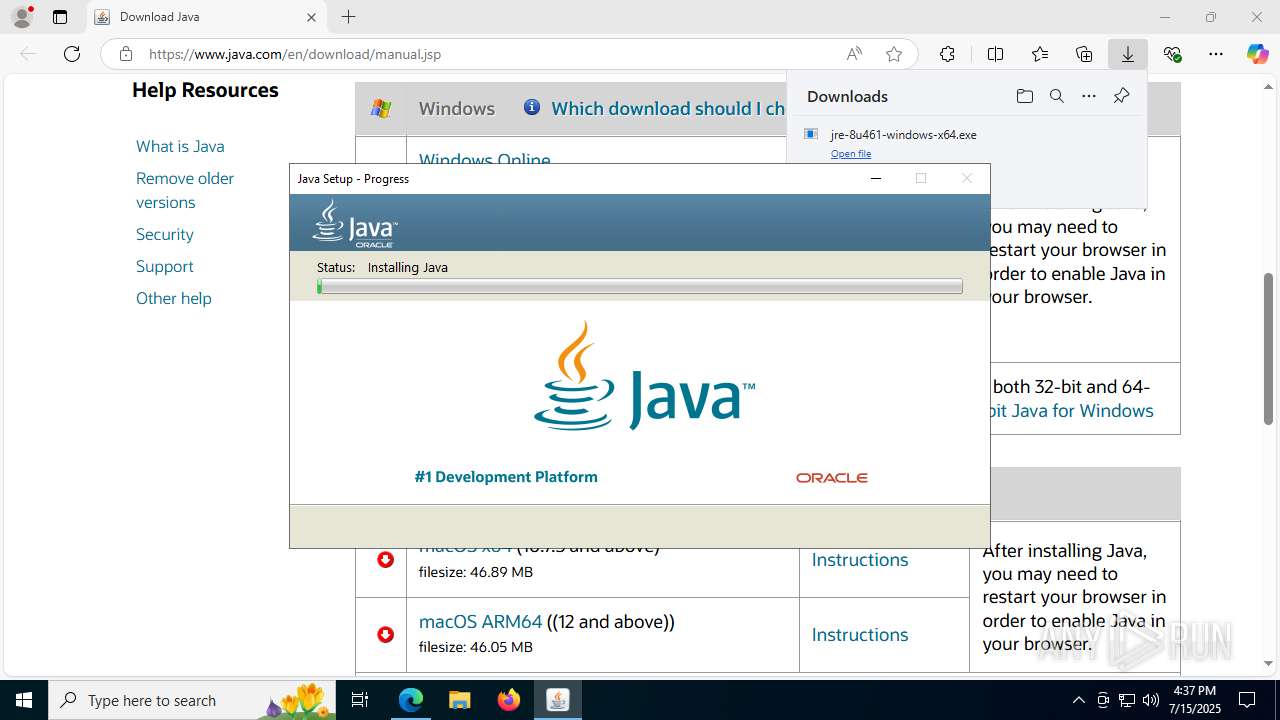View site information lock icon
This screenshot has height=720, width=1280.
[x=125, y=54]
